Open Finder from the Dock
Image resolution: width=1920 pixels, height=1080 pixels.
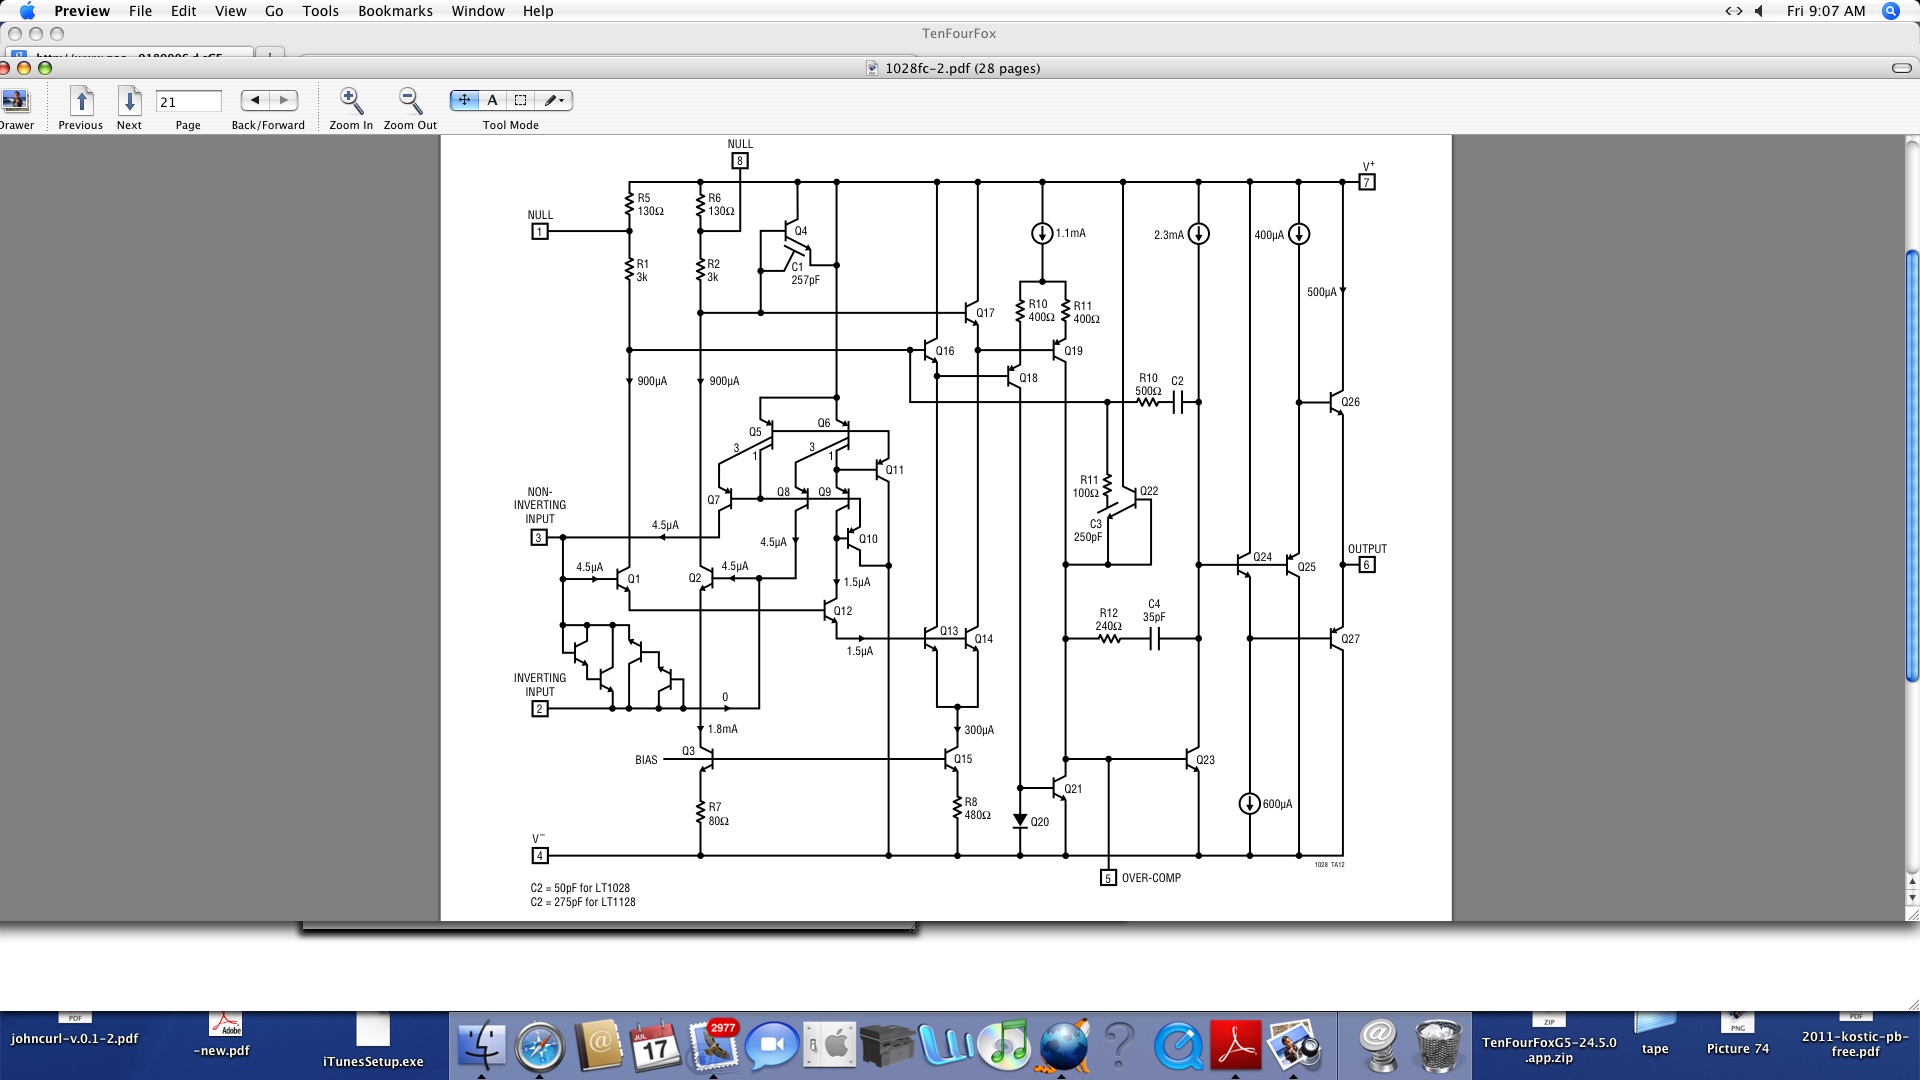tap(482, 1046)
